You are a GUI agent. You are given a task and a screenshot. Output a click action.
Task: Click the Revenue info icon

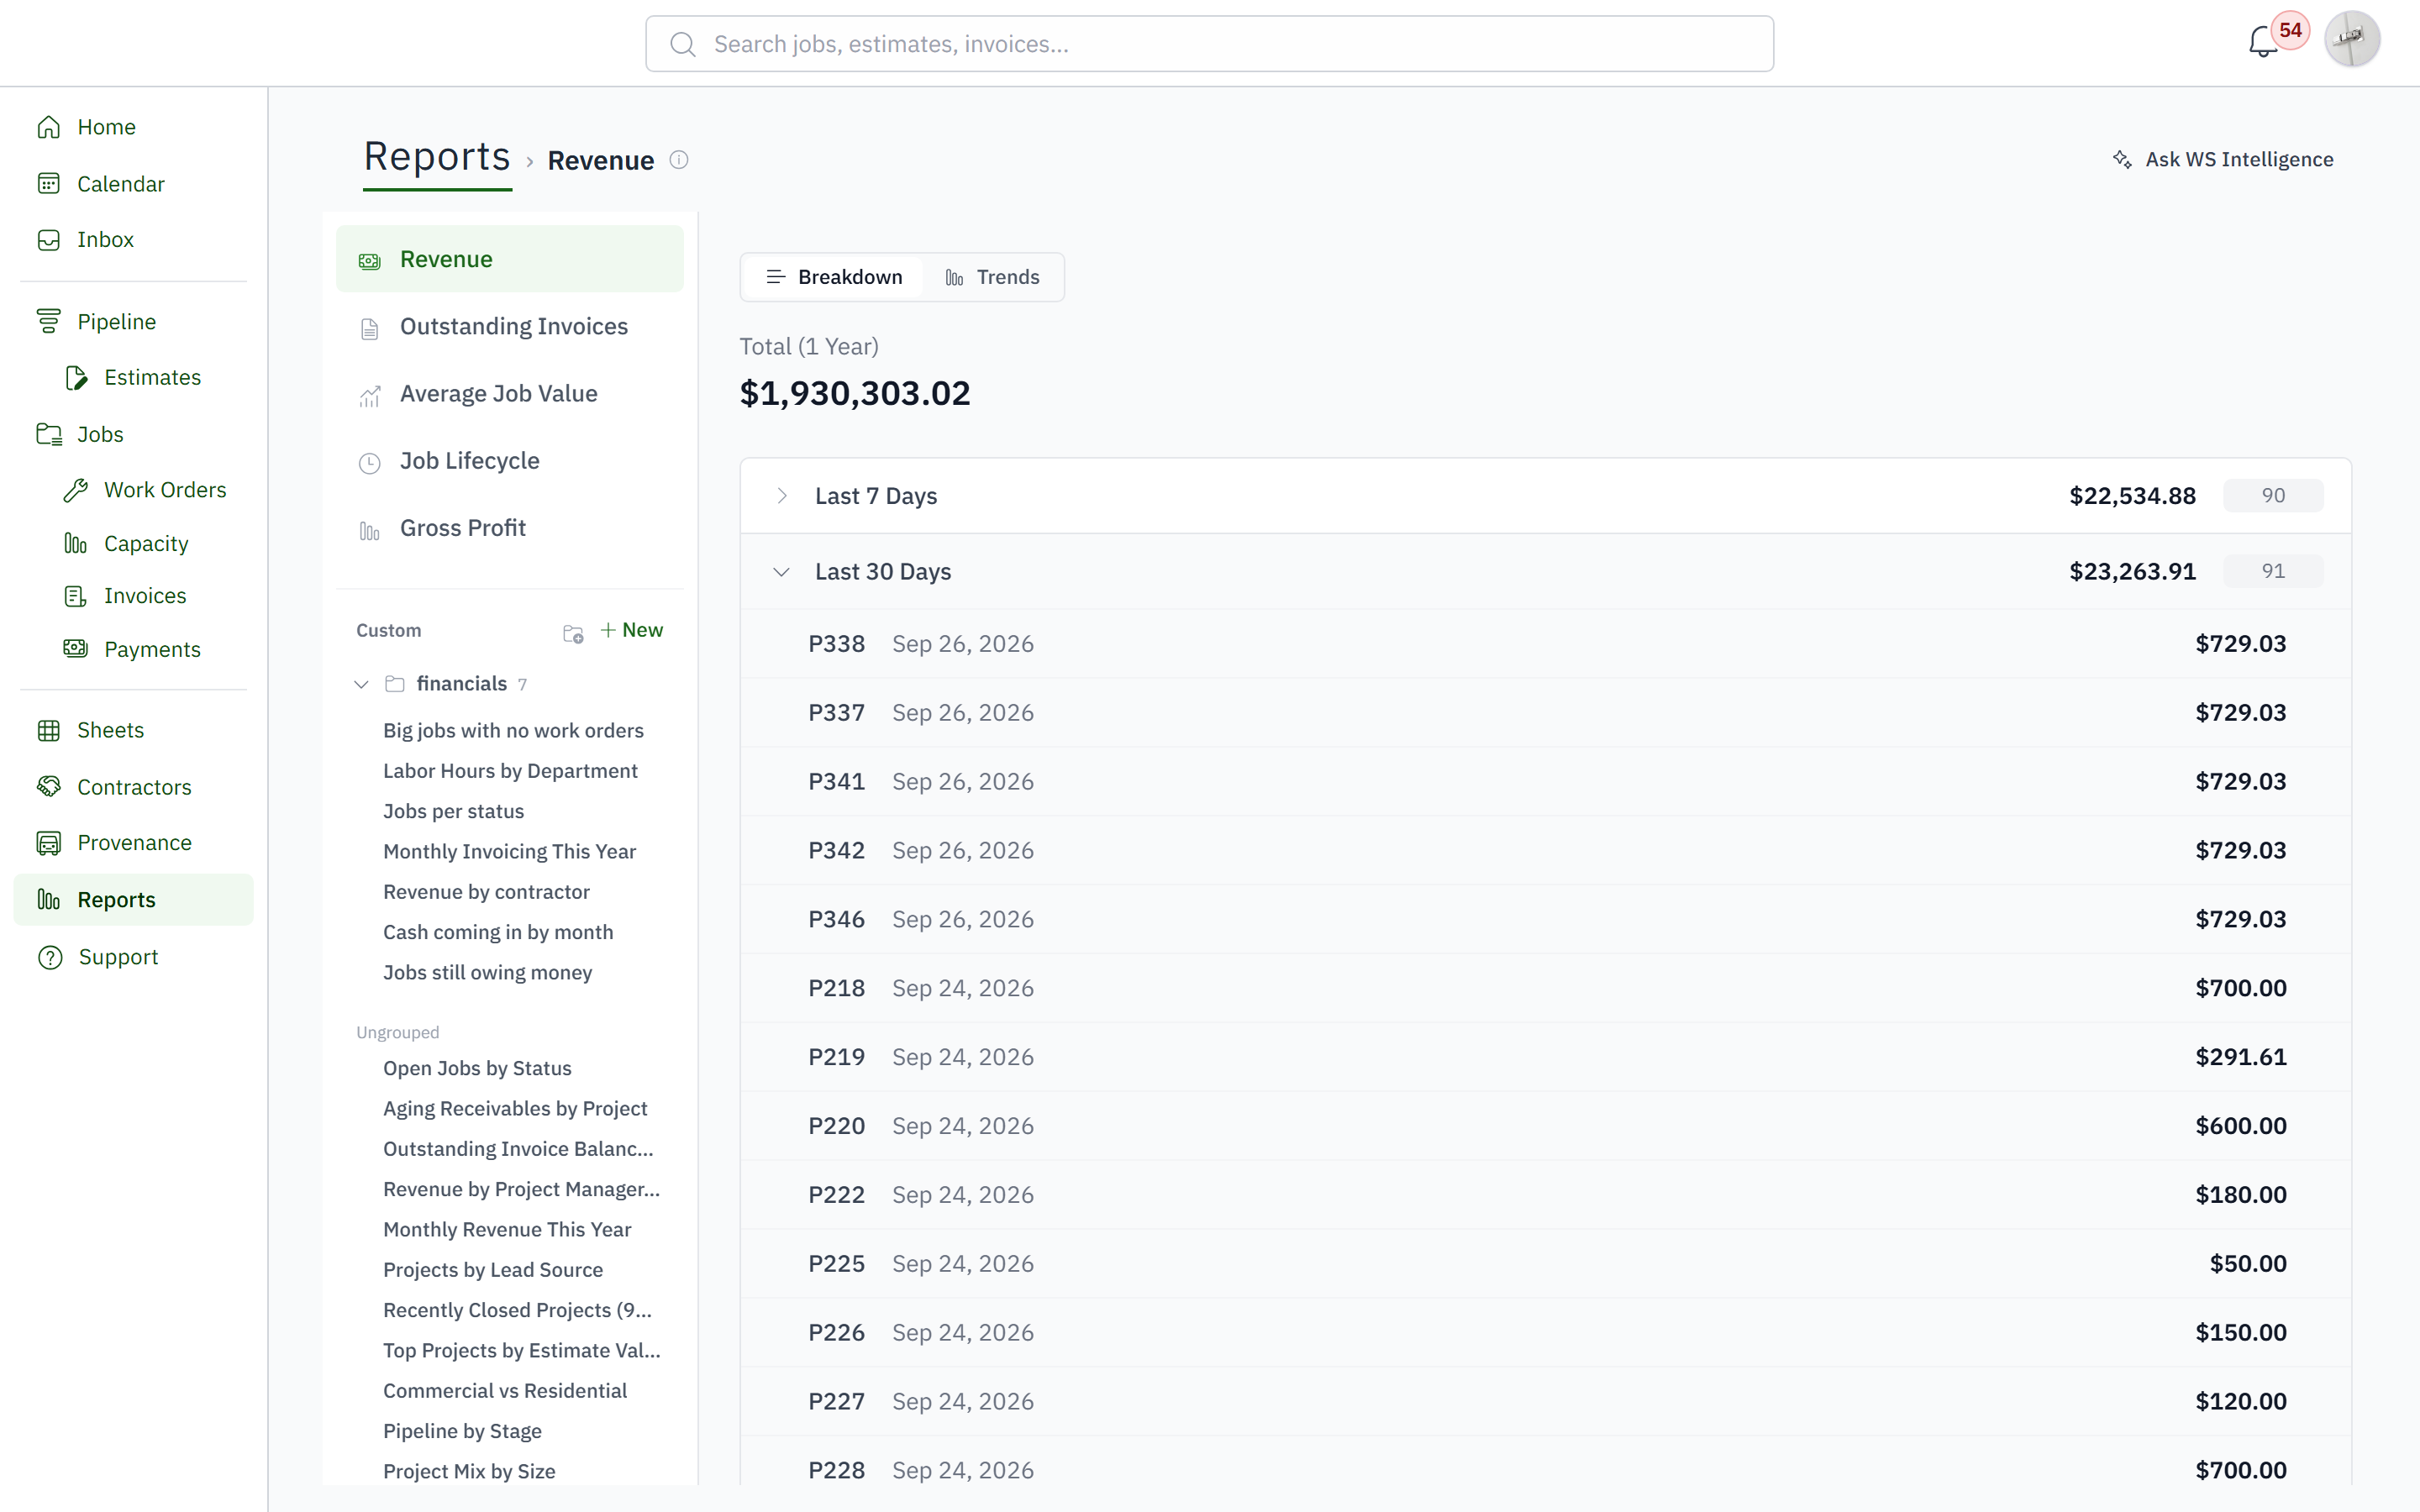coord(679,160)
